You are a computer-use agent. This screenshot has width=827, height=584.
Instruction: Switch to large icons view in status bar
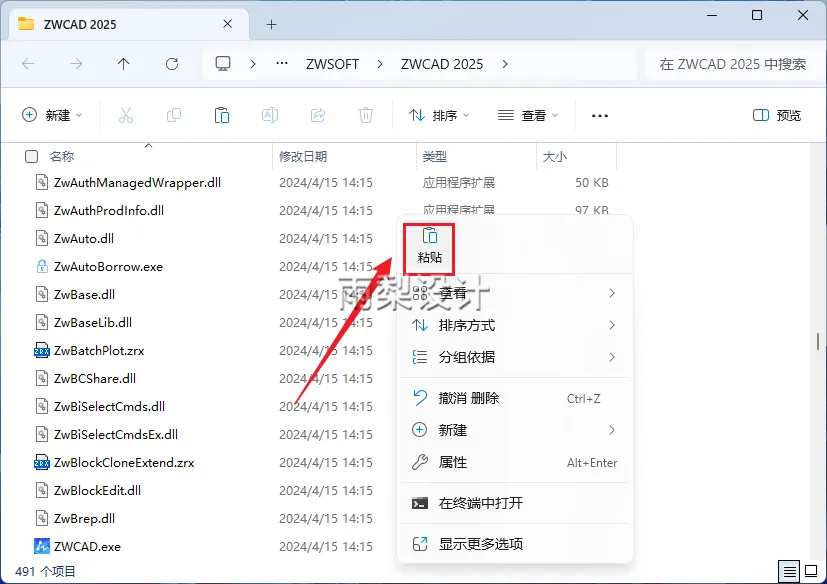tap(811, 571)
